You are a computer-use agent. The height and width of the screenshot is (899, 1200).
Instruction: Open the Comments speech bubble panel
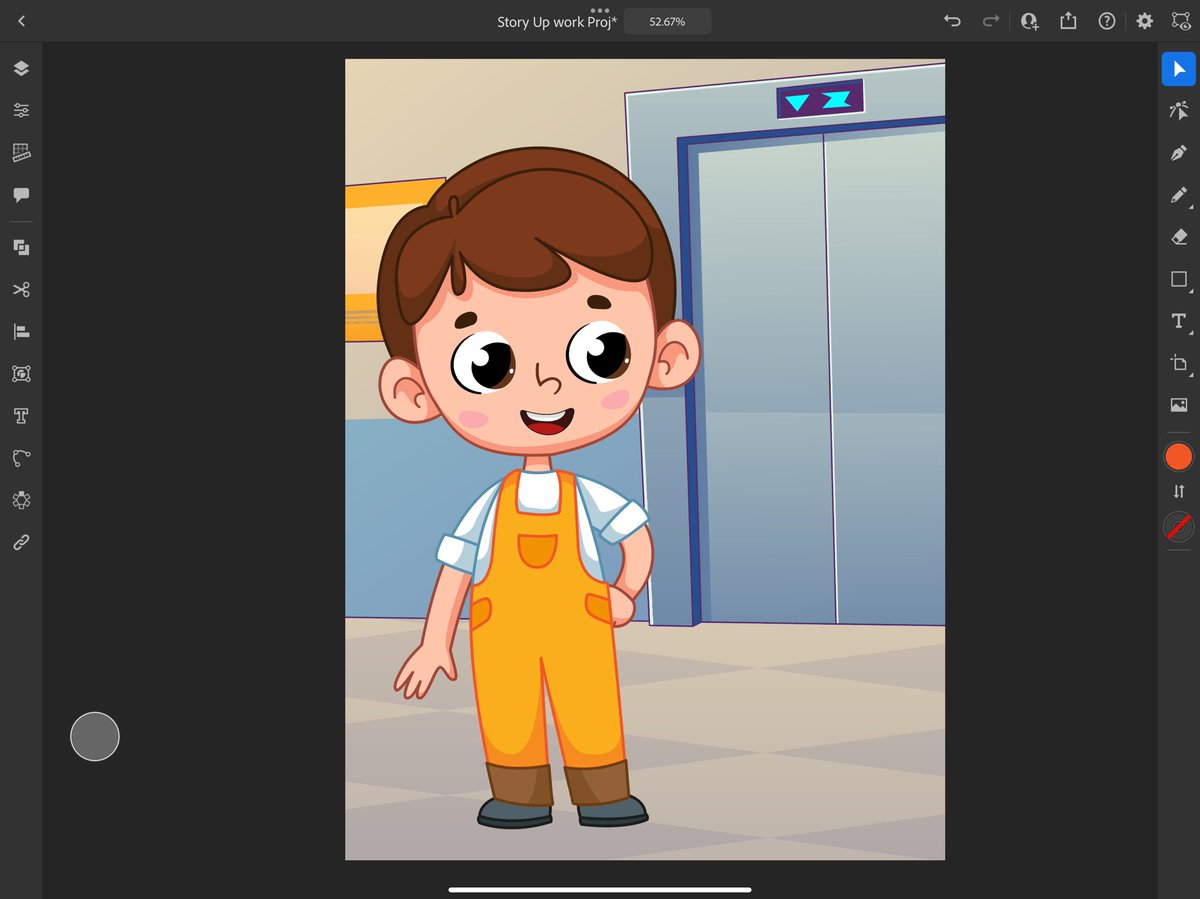pyautogui.click(x=21, y=195)
